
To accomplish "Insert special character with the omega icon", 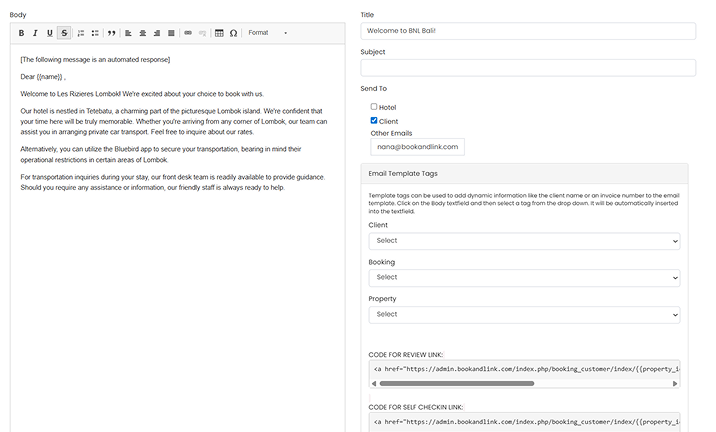I will point(233,33).
